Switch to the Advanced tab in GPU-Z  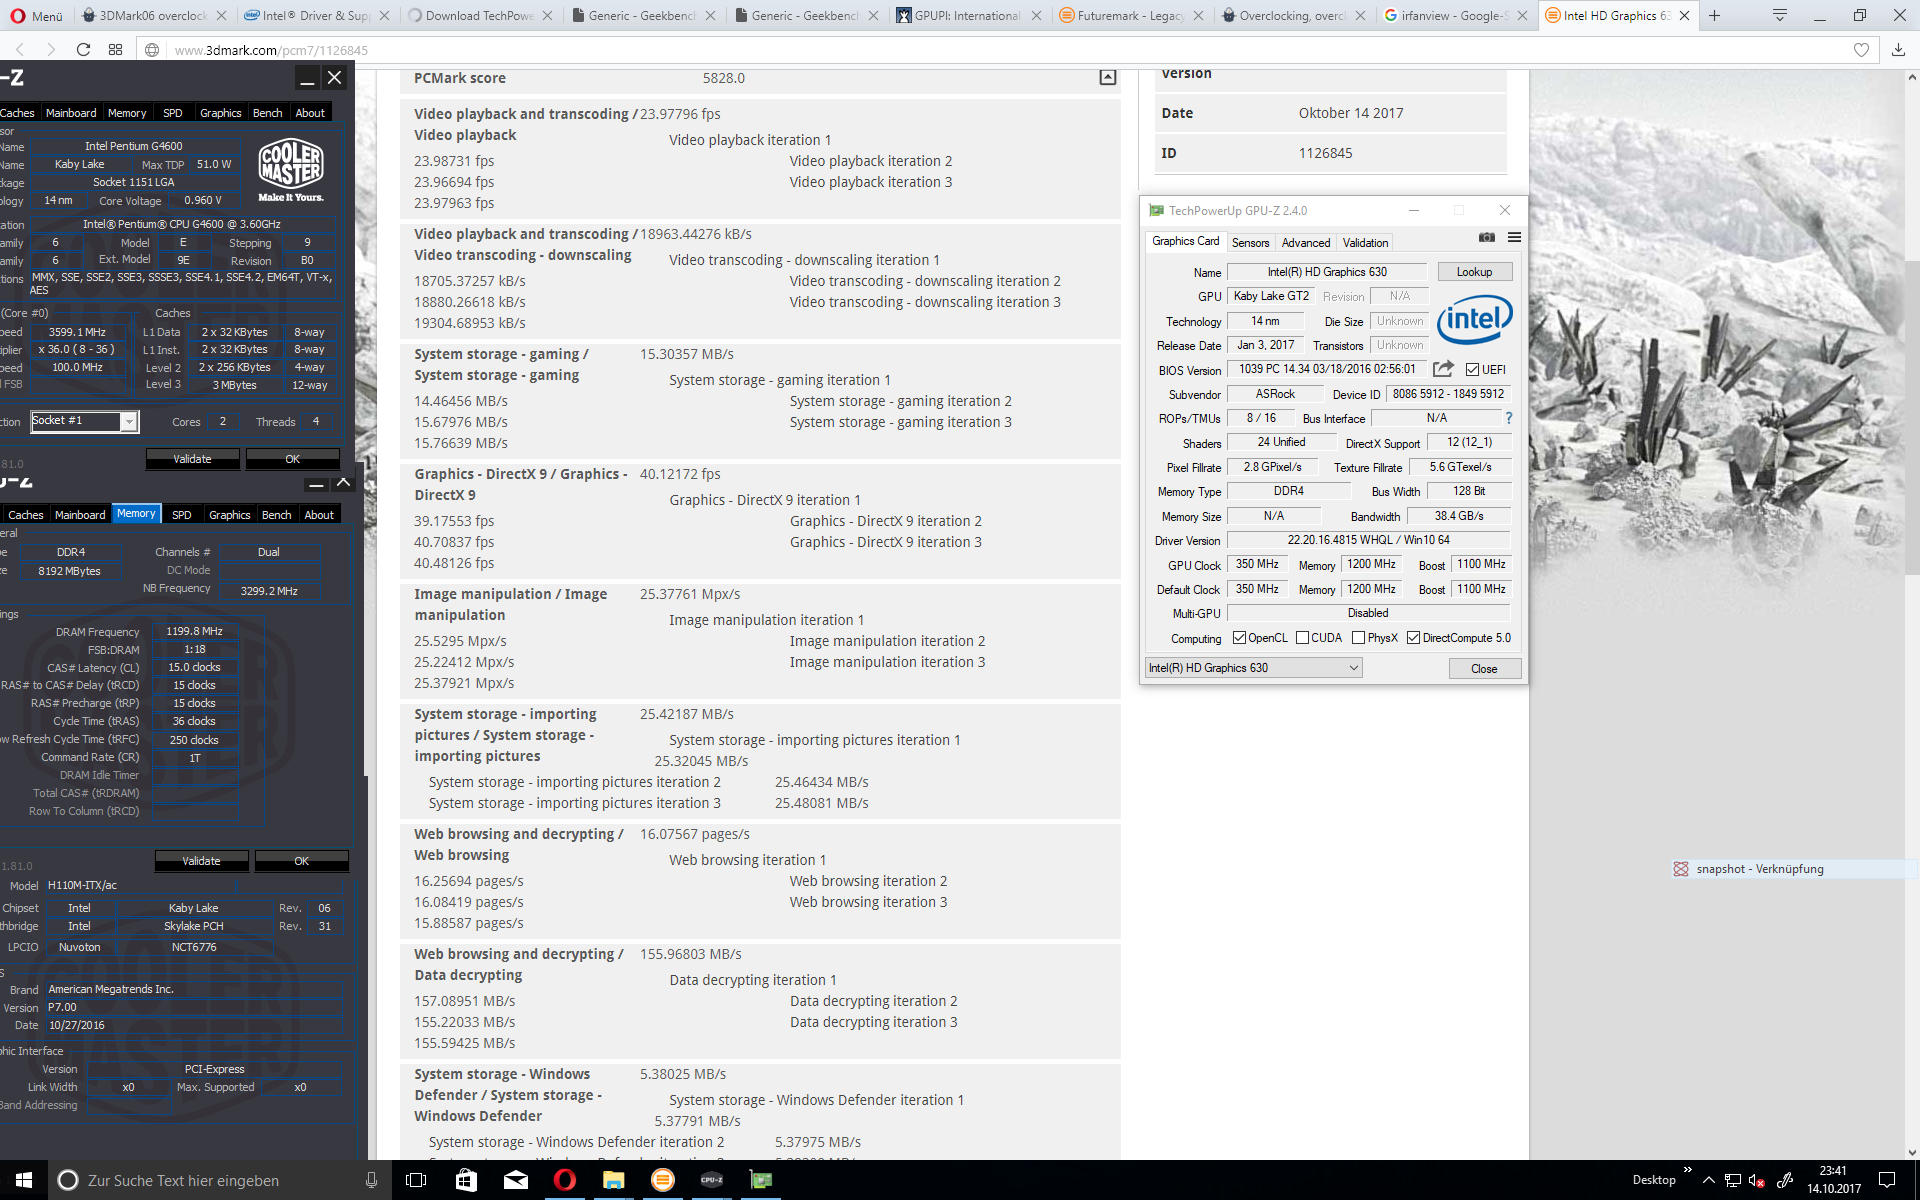coord(1306,243)
